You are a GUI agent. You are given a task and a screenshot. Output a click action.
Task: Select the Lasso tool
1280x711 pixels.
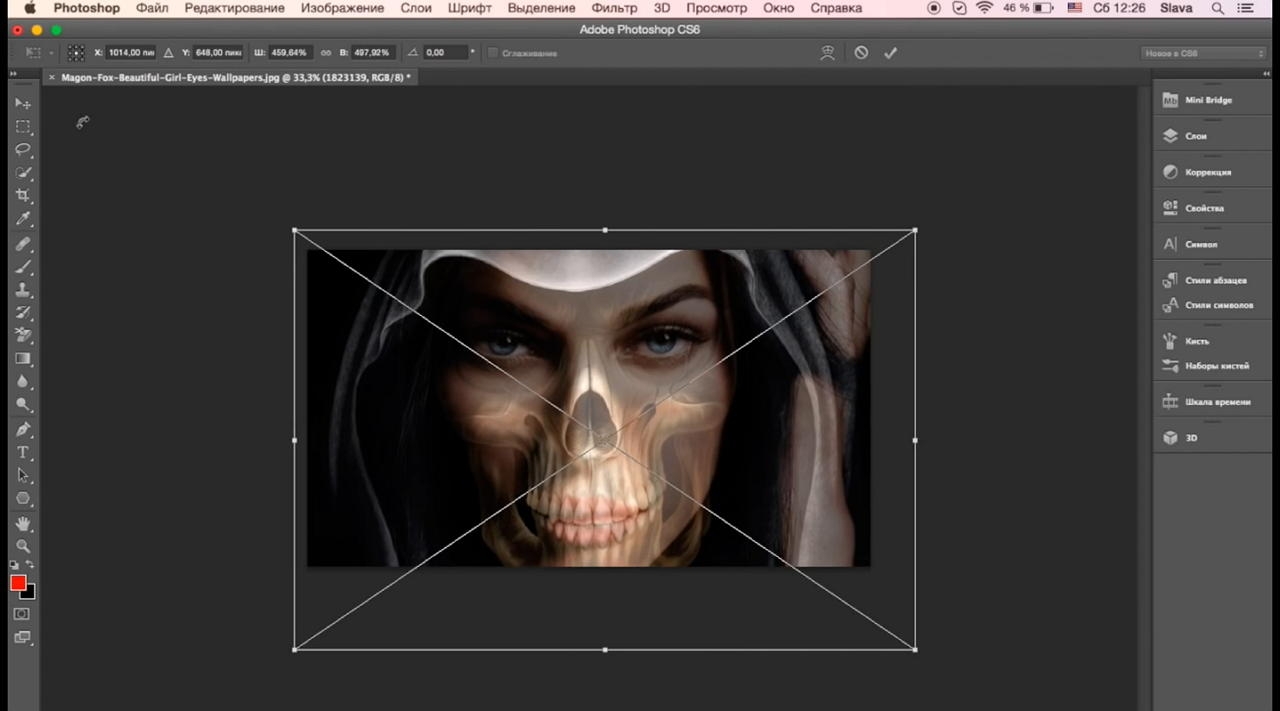pos(23,150)
